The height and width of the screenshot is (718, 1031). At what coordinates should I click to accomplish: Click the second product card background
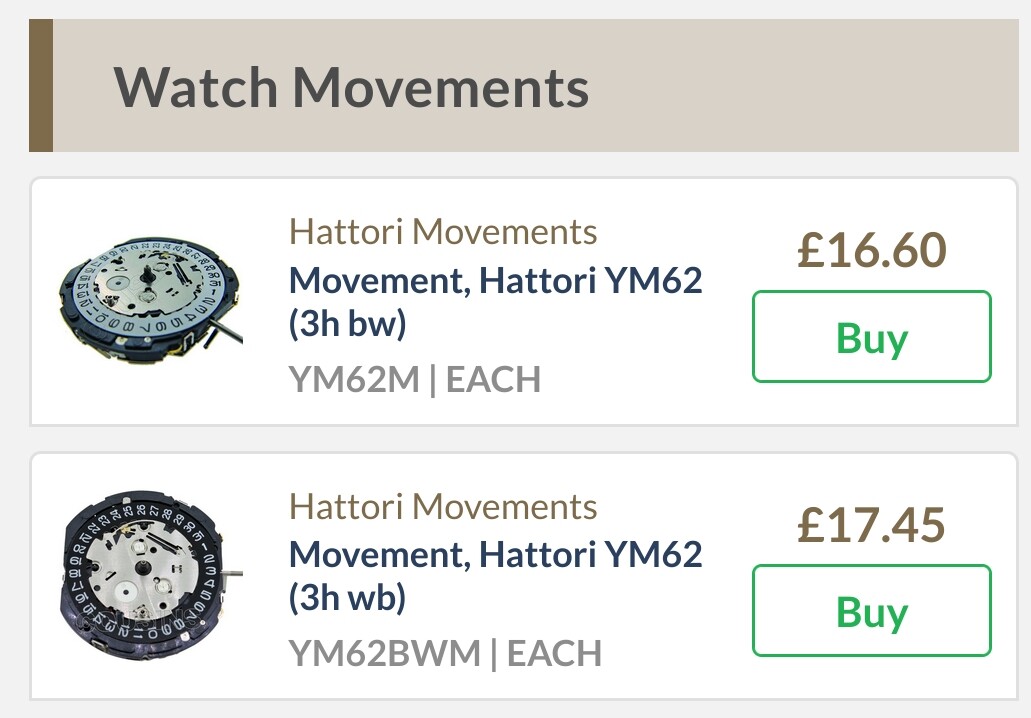(x=524, y=576)
